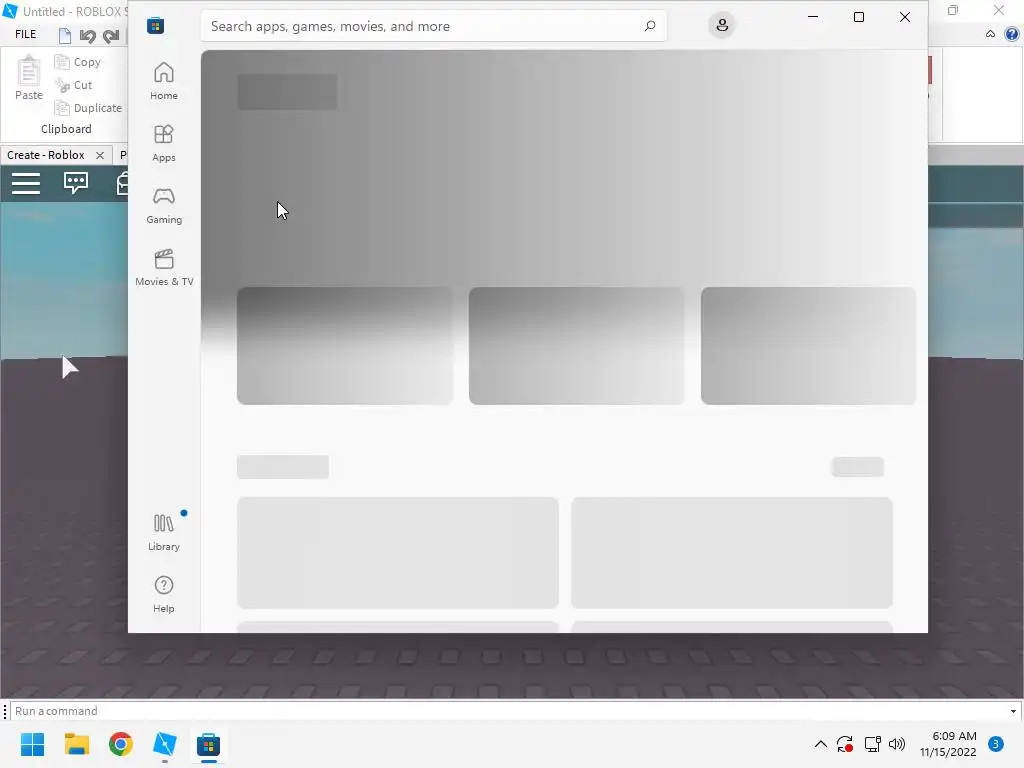Click the Roblox Studio help question icon
Screen dimensions: 1024x768
(x=1012, y=34)
